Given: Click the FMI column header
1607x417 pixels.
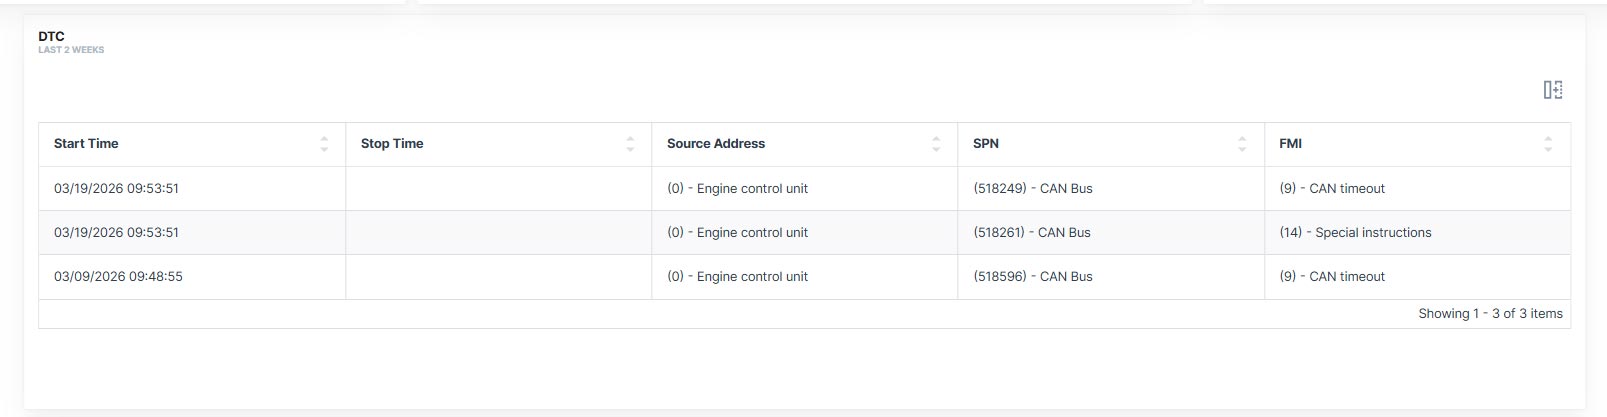Looking at the screenshot, I should (1290, 144).
